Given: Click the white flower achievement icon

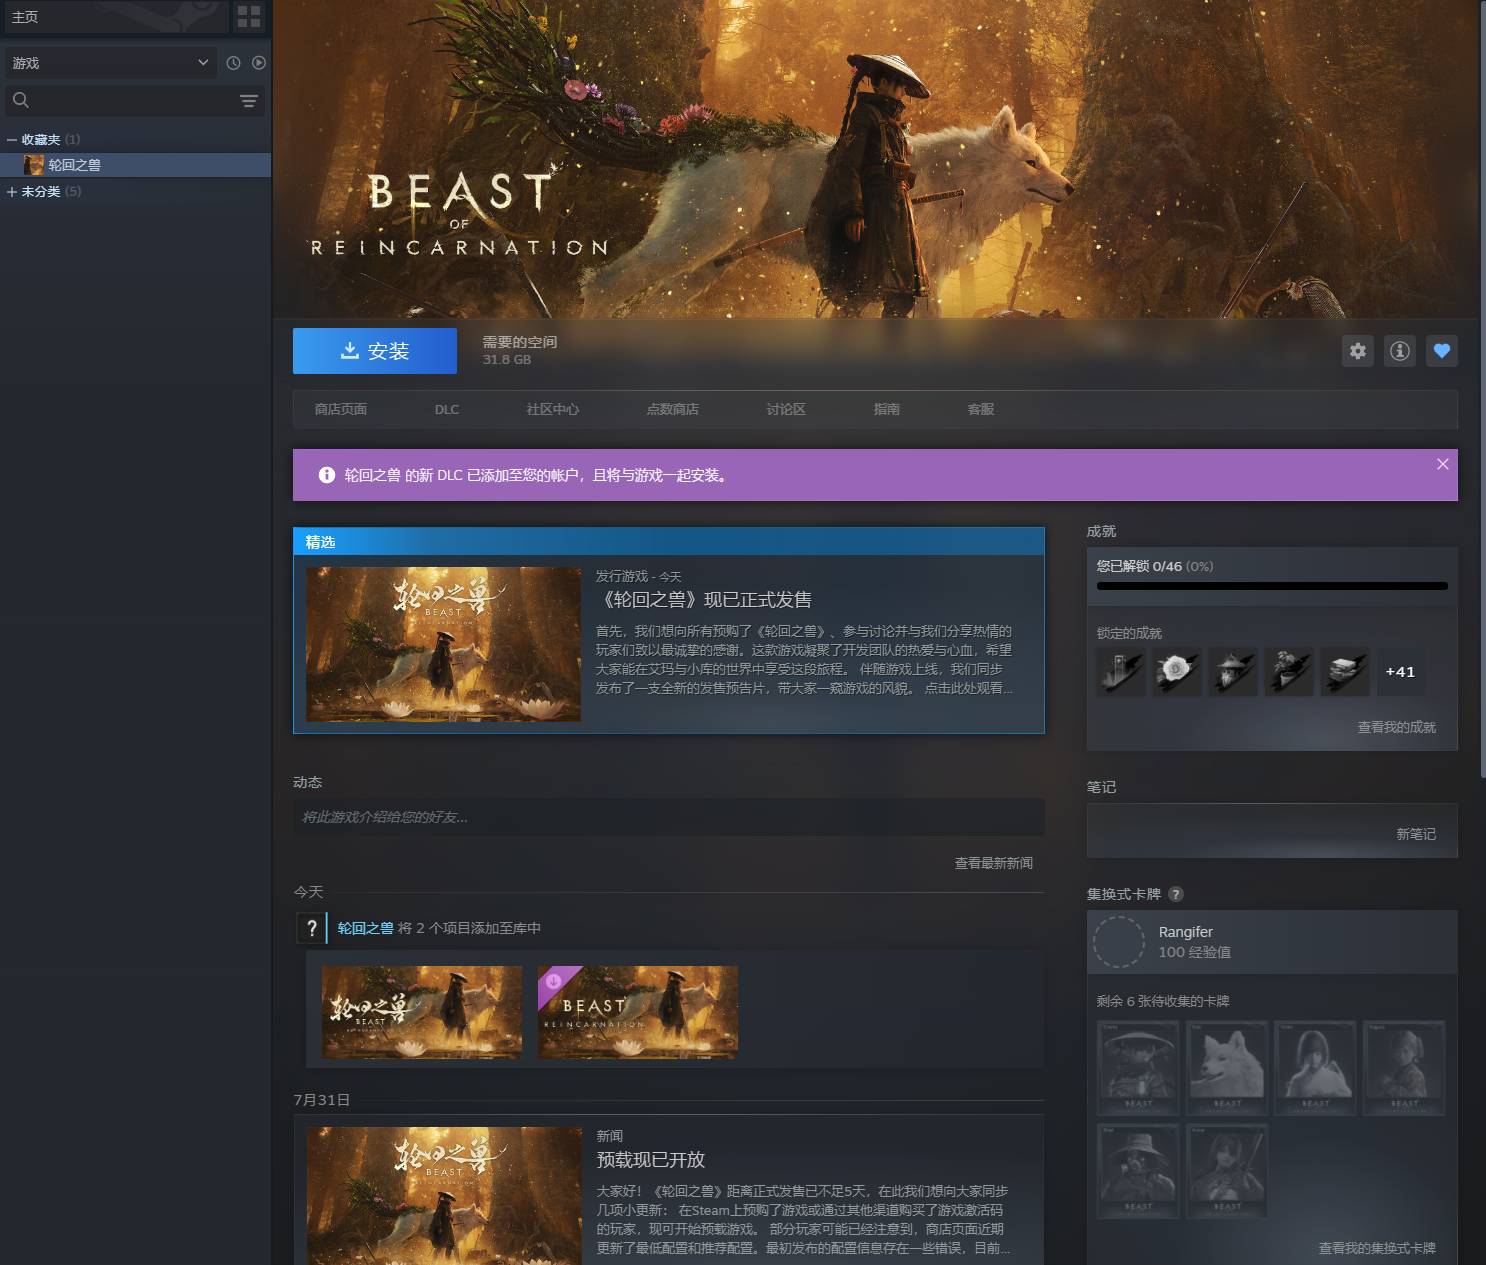Looking at the screenshot, I should (x=1177, y=671).
